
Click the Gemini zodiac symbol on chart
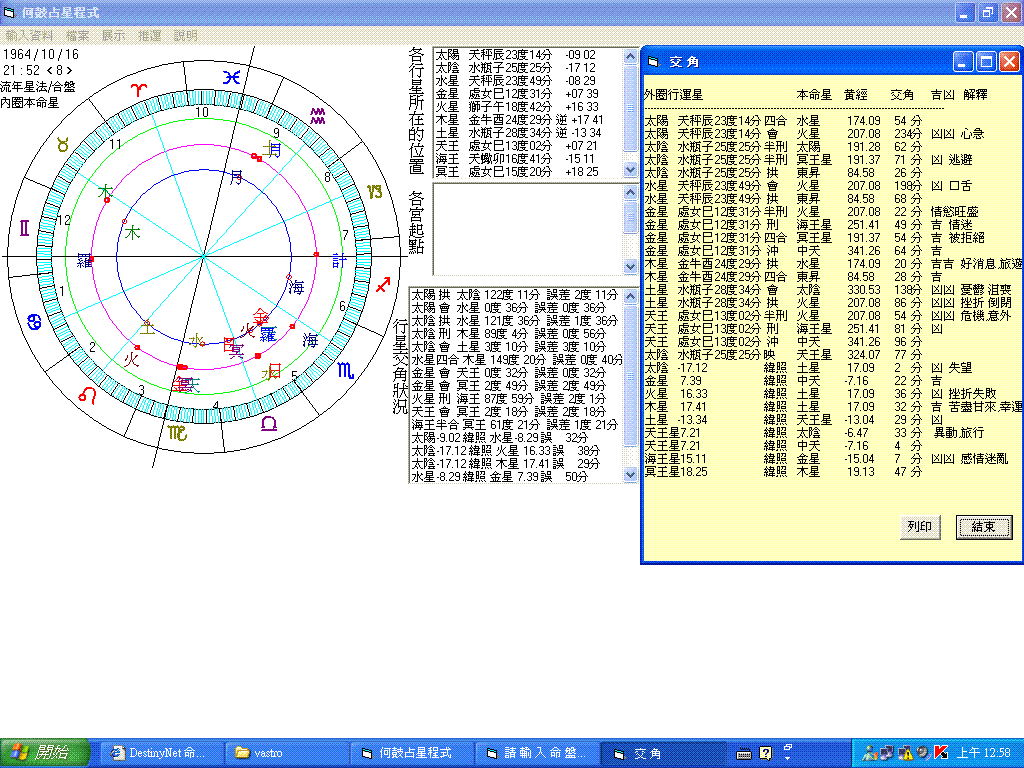point(24,229)
